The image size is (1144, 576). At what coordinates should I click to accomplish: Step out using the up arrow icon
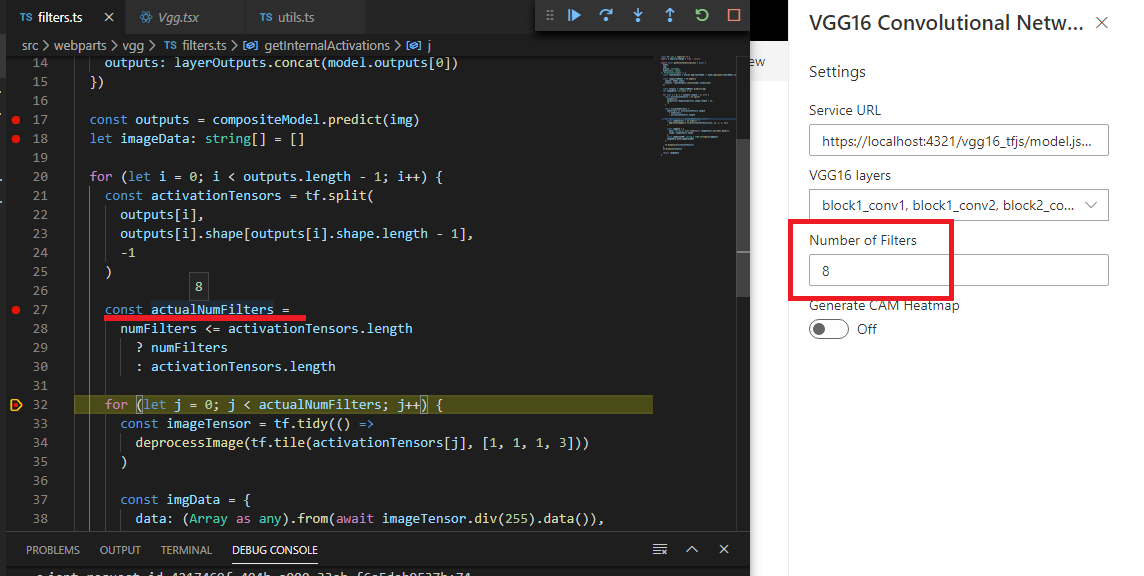(670, 15)
